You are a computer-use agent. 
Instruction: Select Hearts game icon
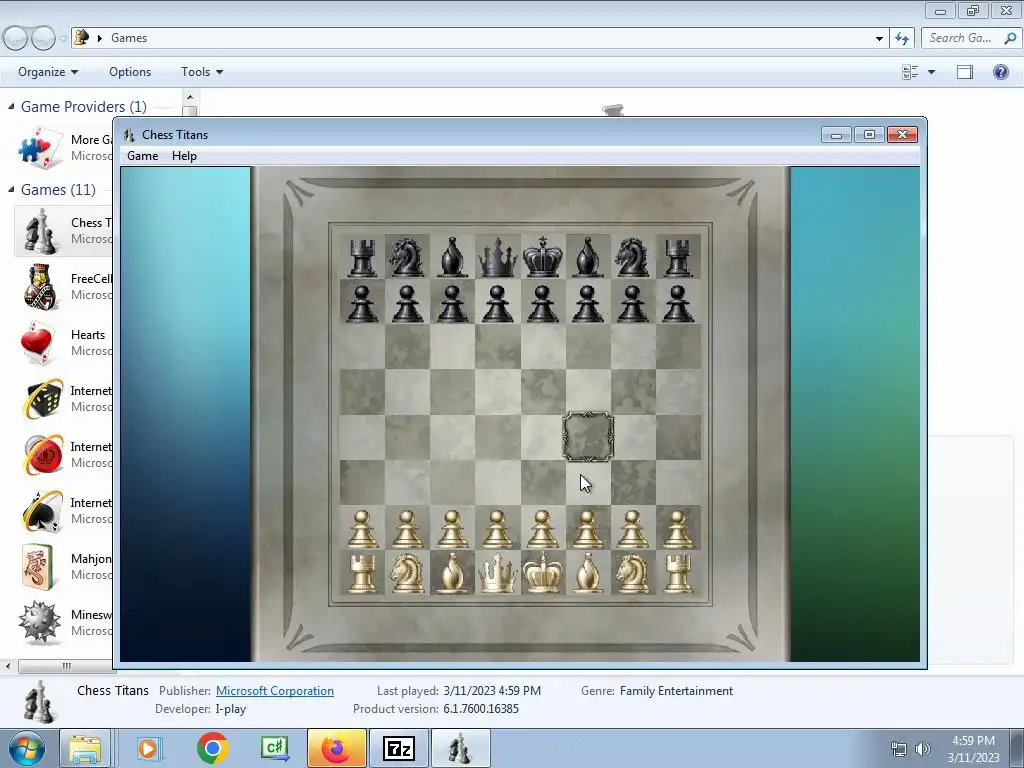coord(39,342)
